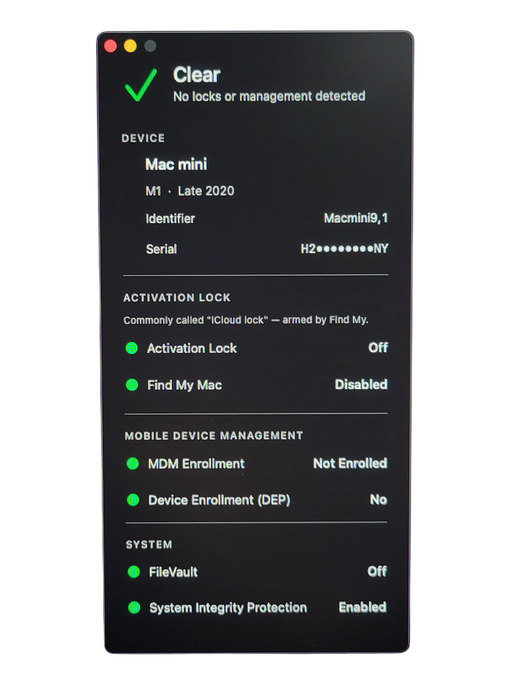Screen dimensions: 525x700
Task: Click the yellow minimize window button
Action: click(130, 46)
